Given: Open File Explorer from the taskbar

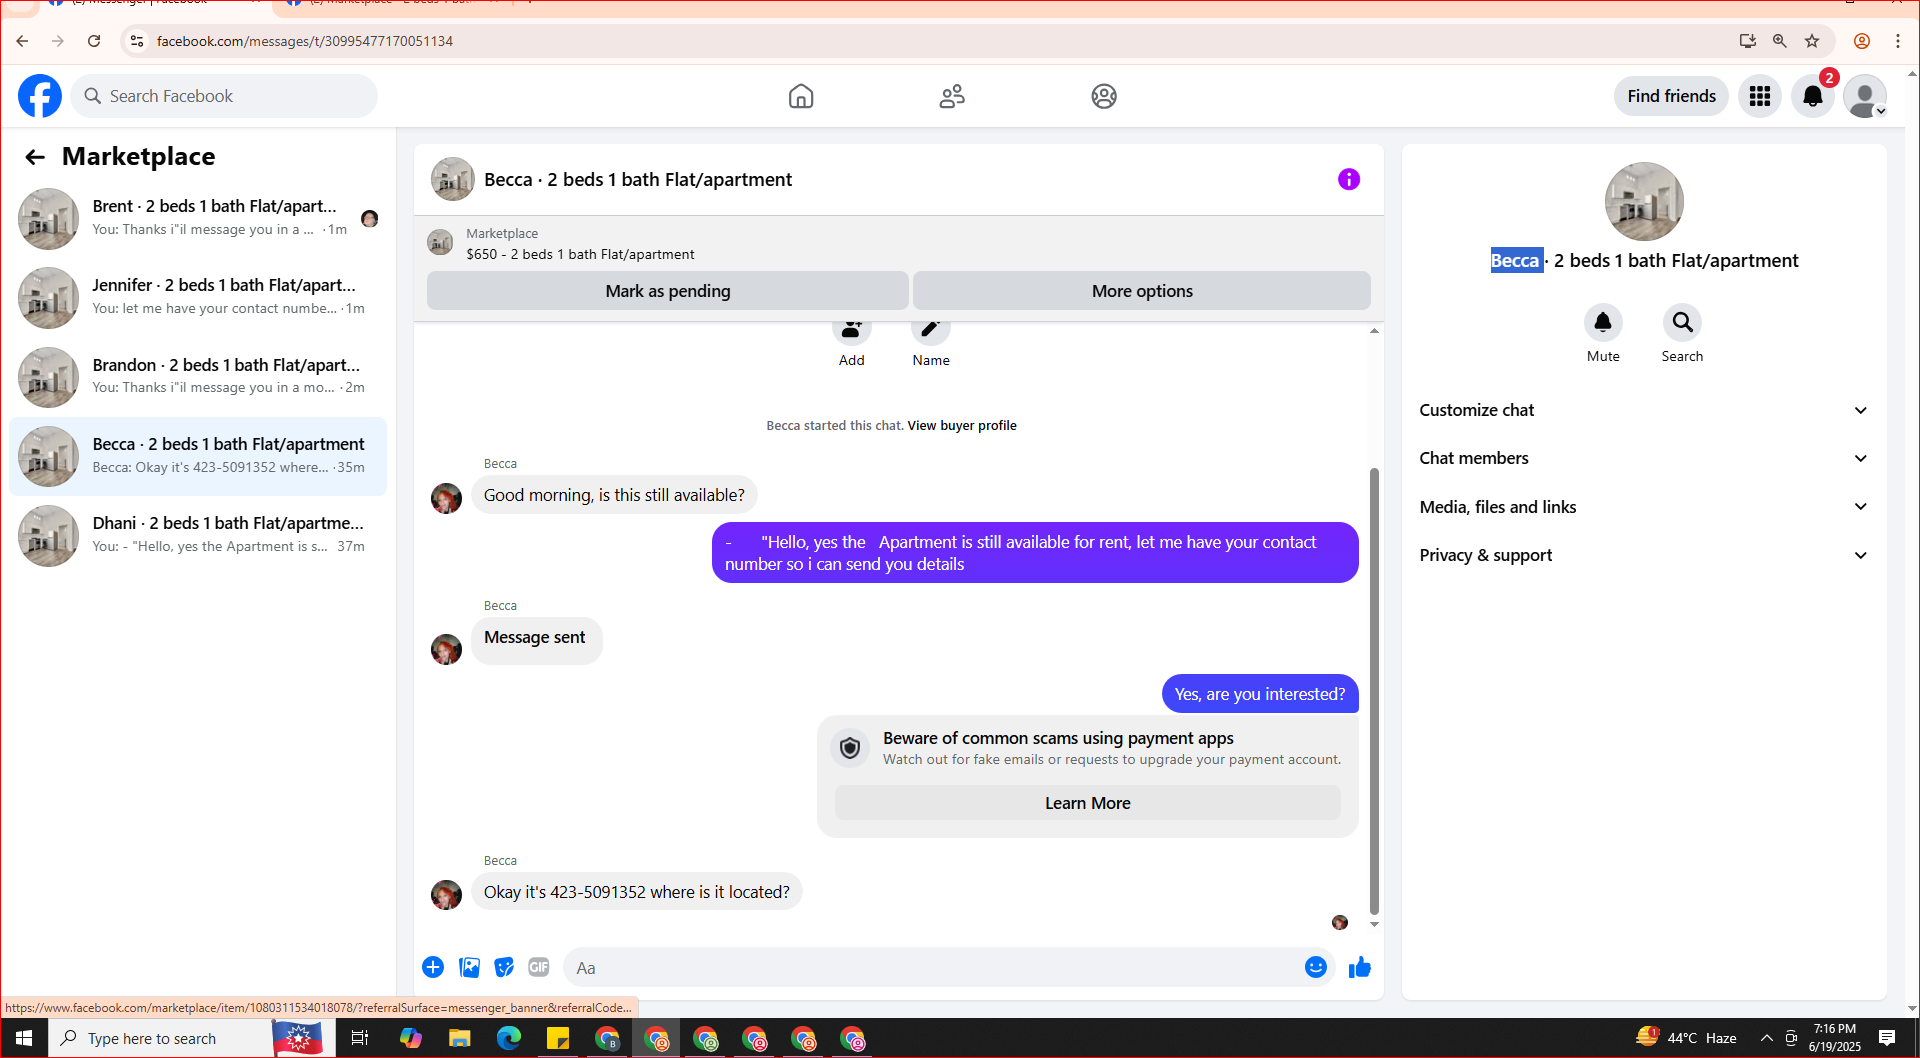Looking at the screenshot, I should tap(459, 1038).
